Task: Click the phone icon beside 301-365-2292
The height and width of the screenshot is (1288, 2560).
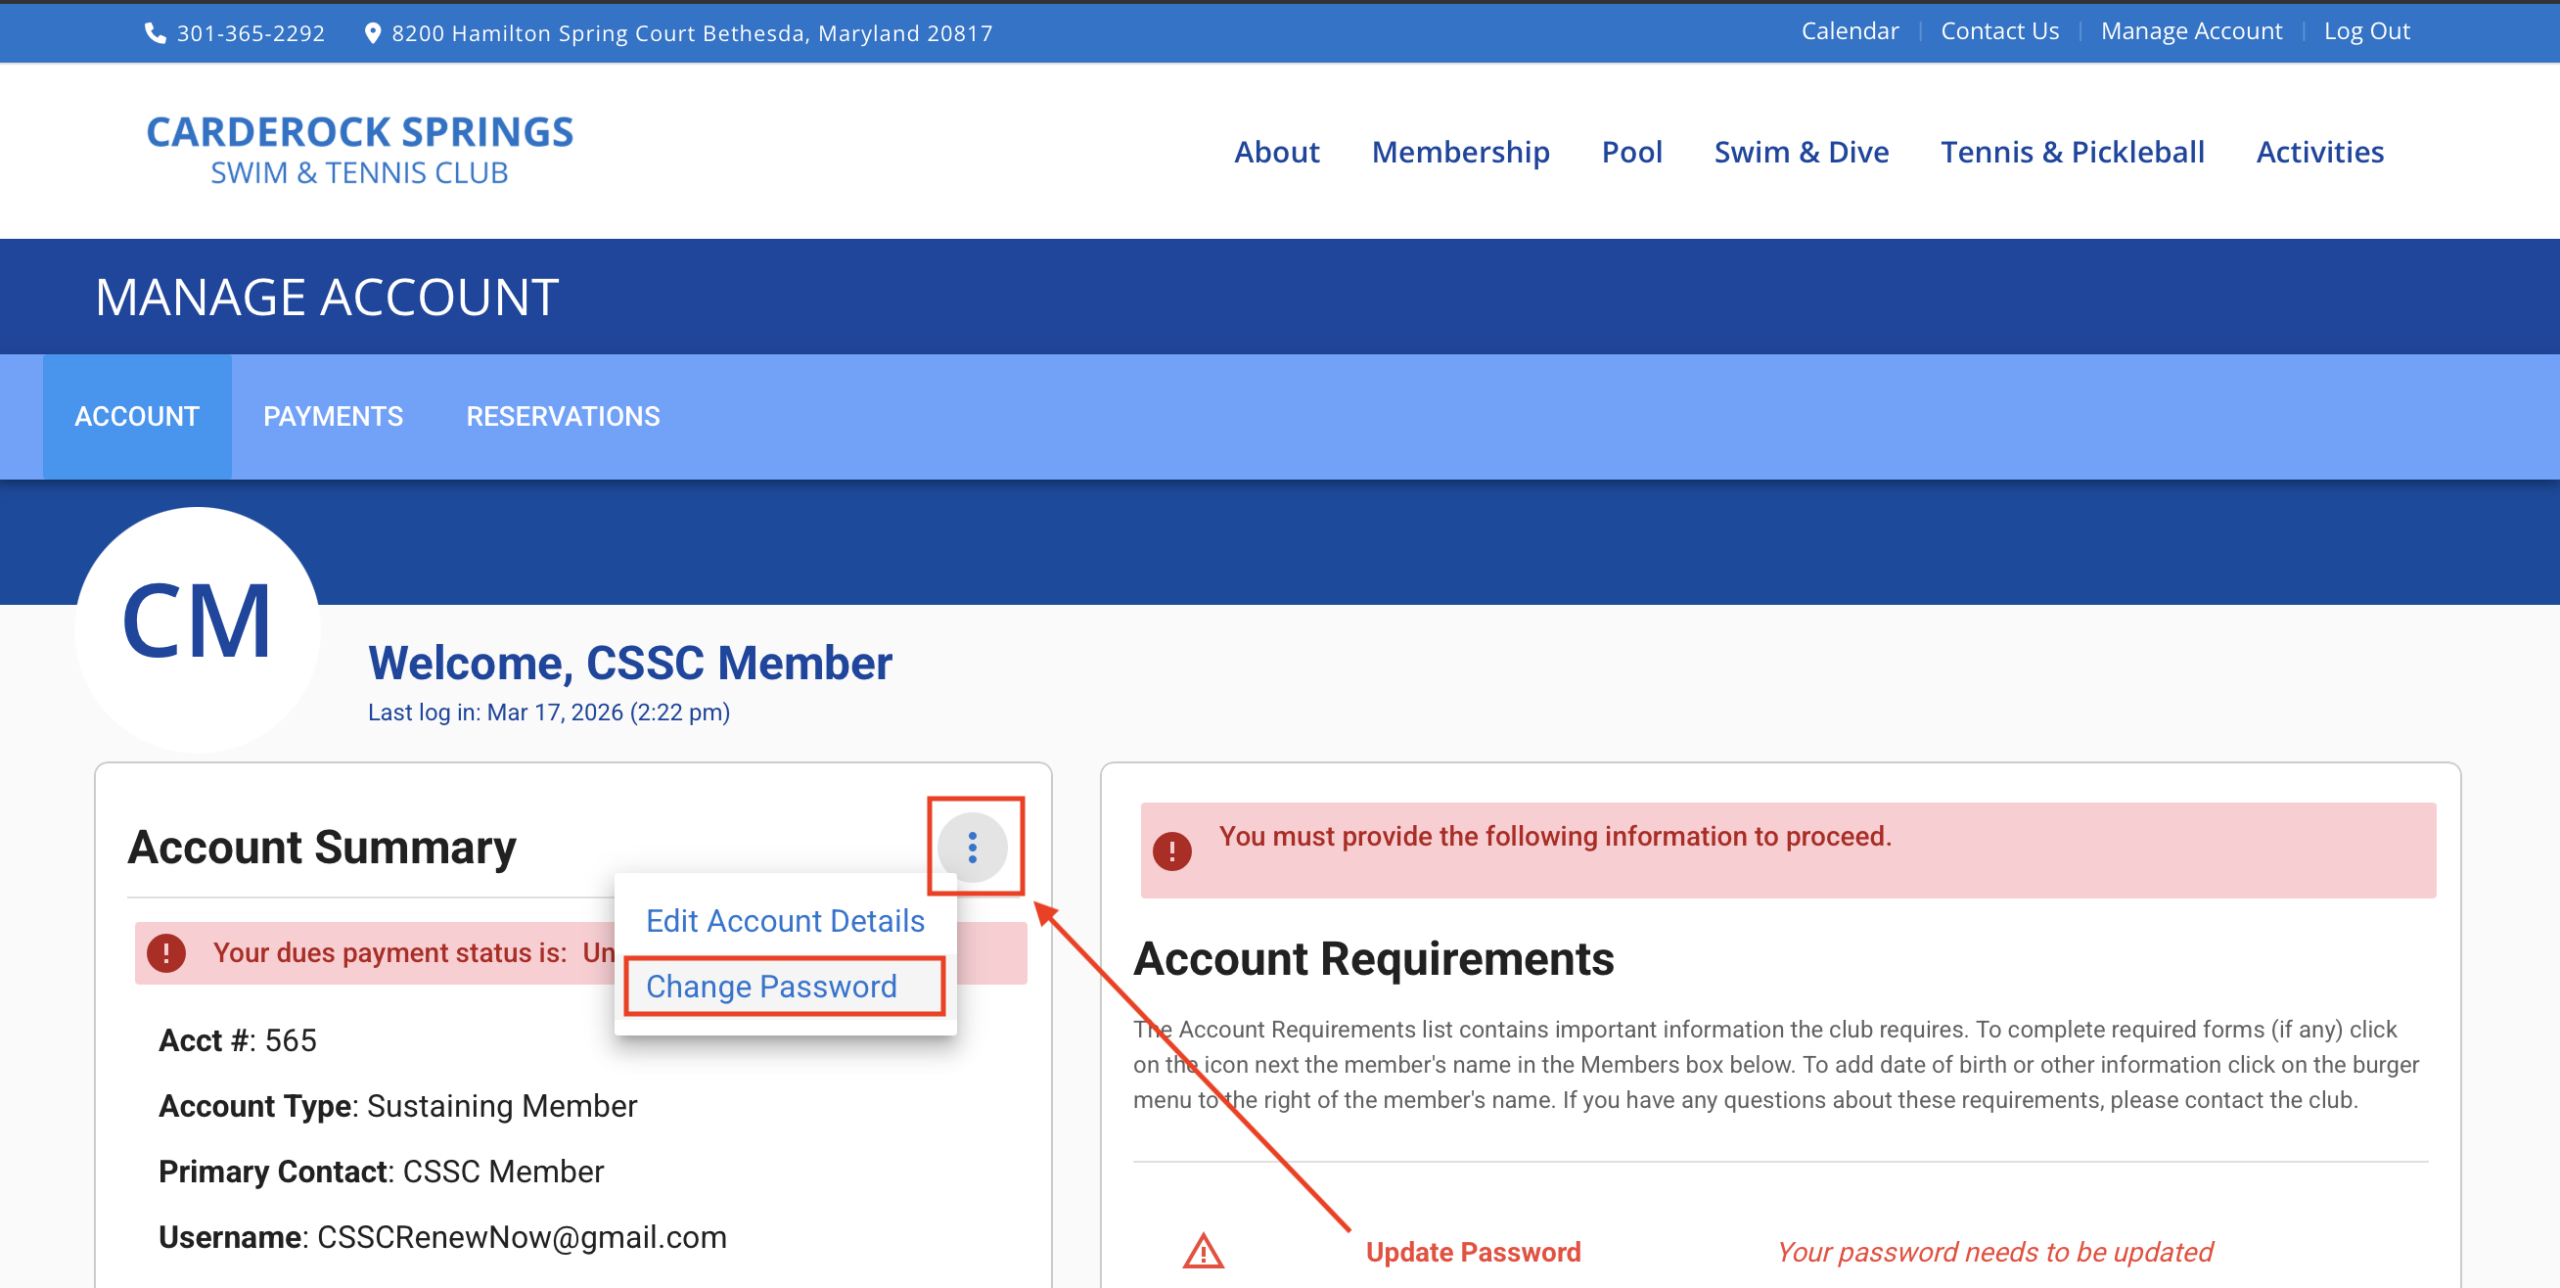Action: tap(155, 33)
